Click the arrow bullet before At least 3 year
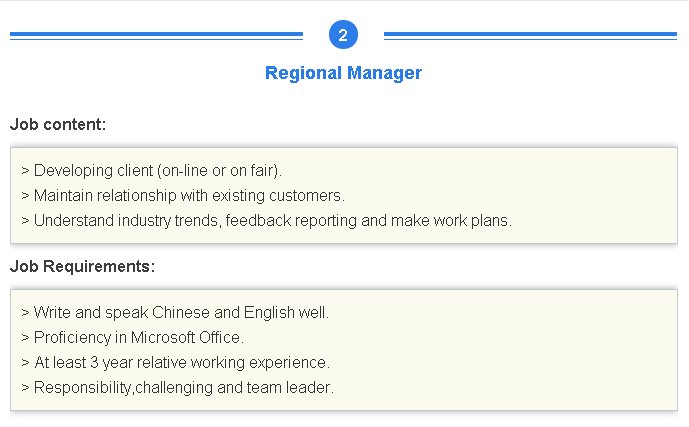This screenshot has width=689, height=427. tap(25, 363)
